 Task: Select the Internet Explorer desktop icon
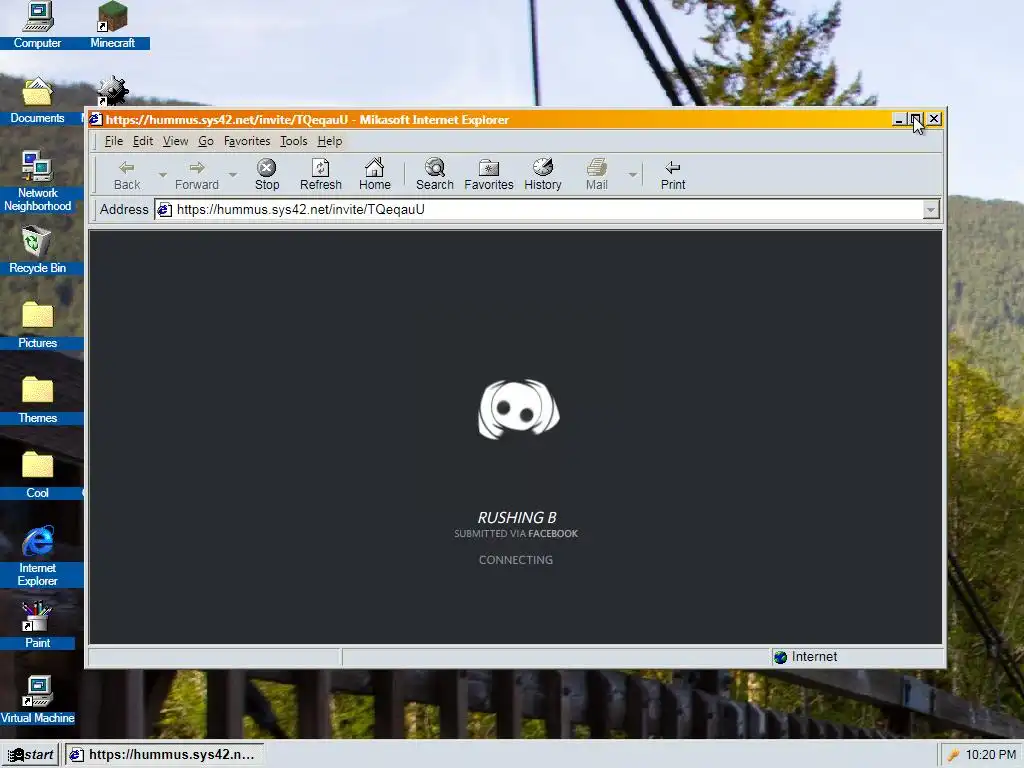37,556
